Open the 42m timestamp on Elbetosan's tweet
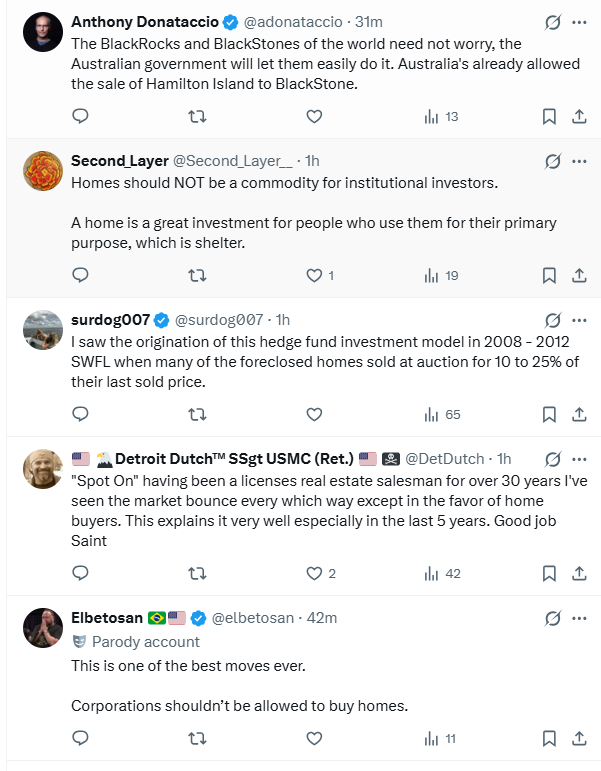The width and height of the screenshot is (601, 771). click(322, 618)
